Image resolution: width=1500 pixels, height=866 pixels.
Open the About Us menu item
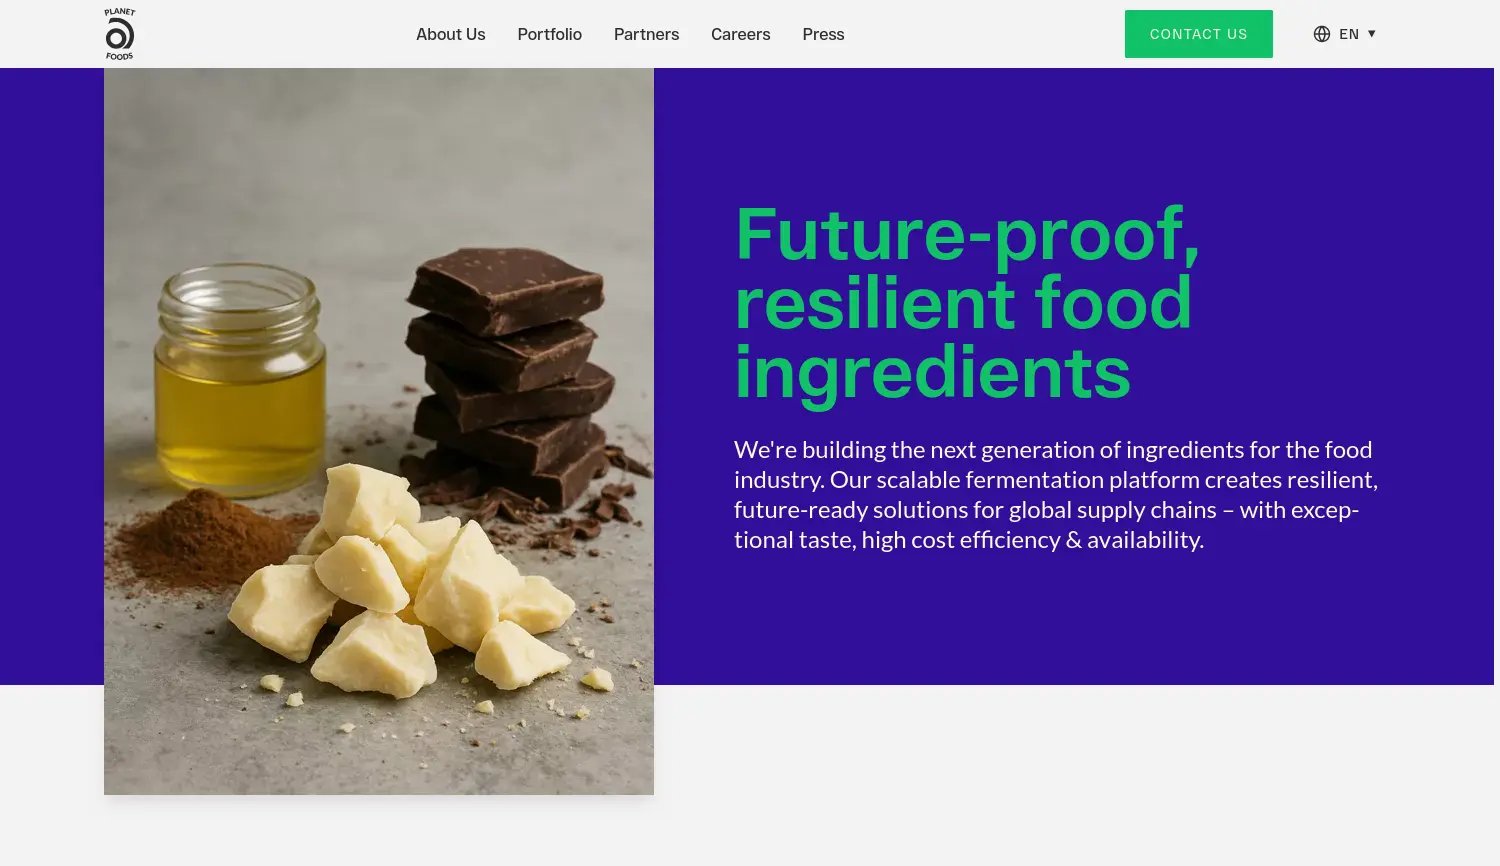point(450,33)
